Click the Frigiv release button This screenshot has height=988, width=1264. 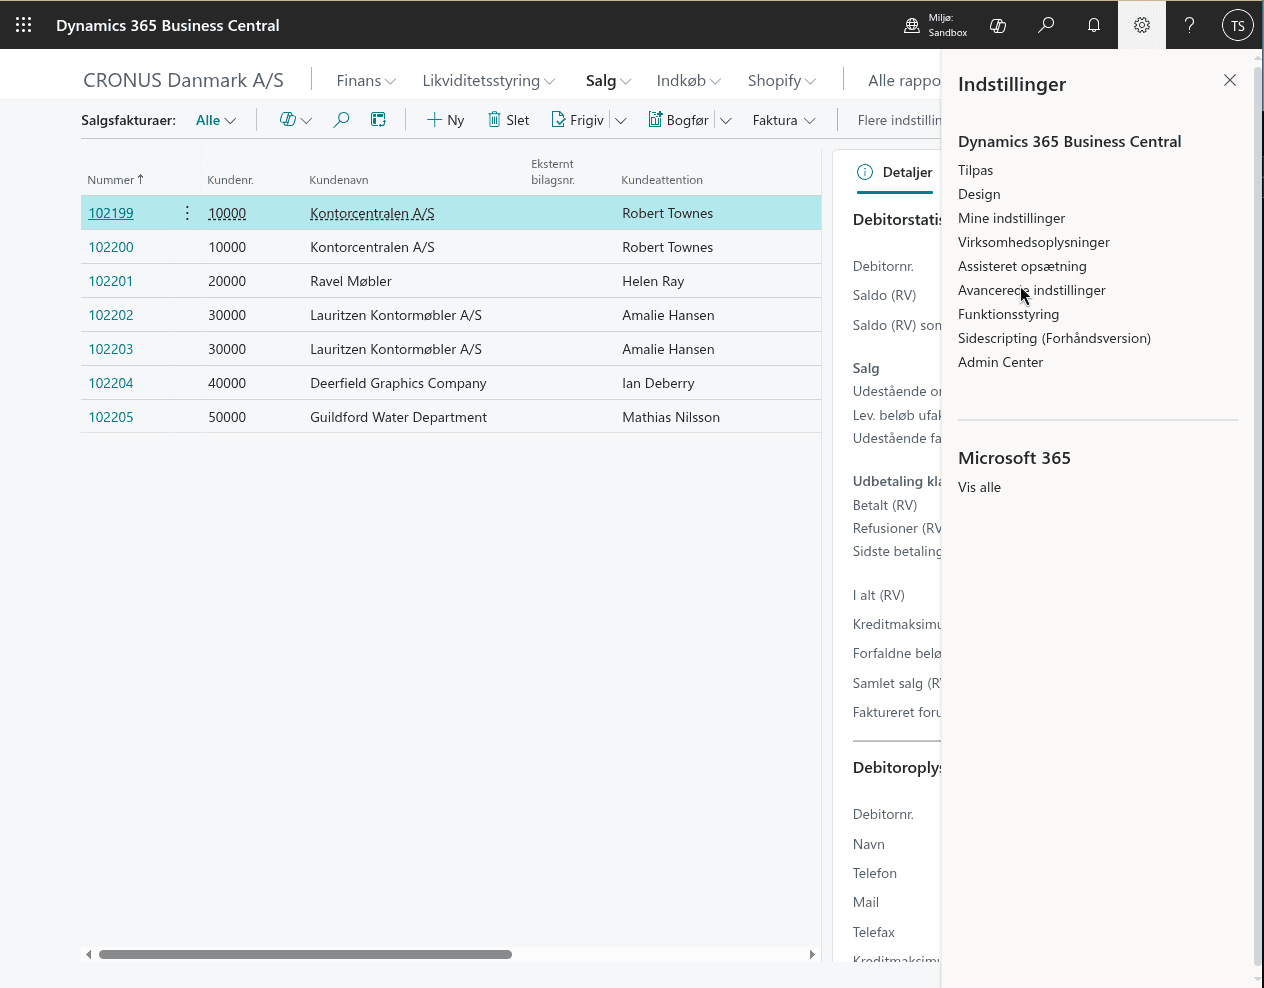pos(577,120)
